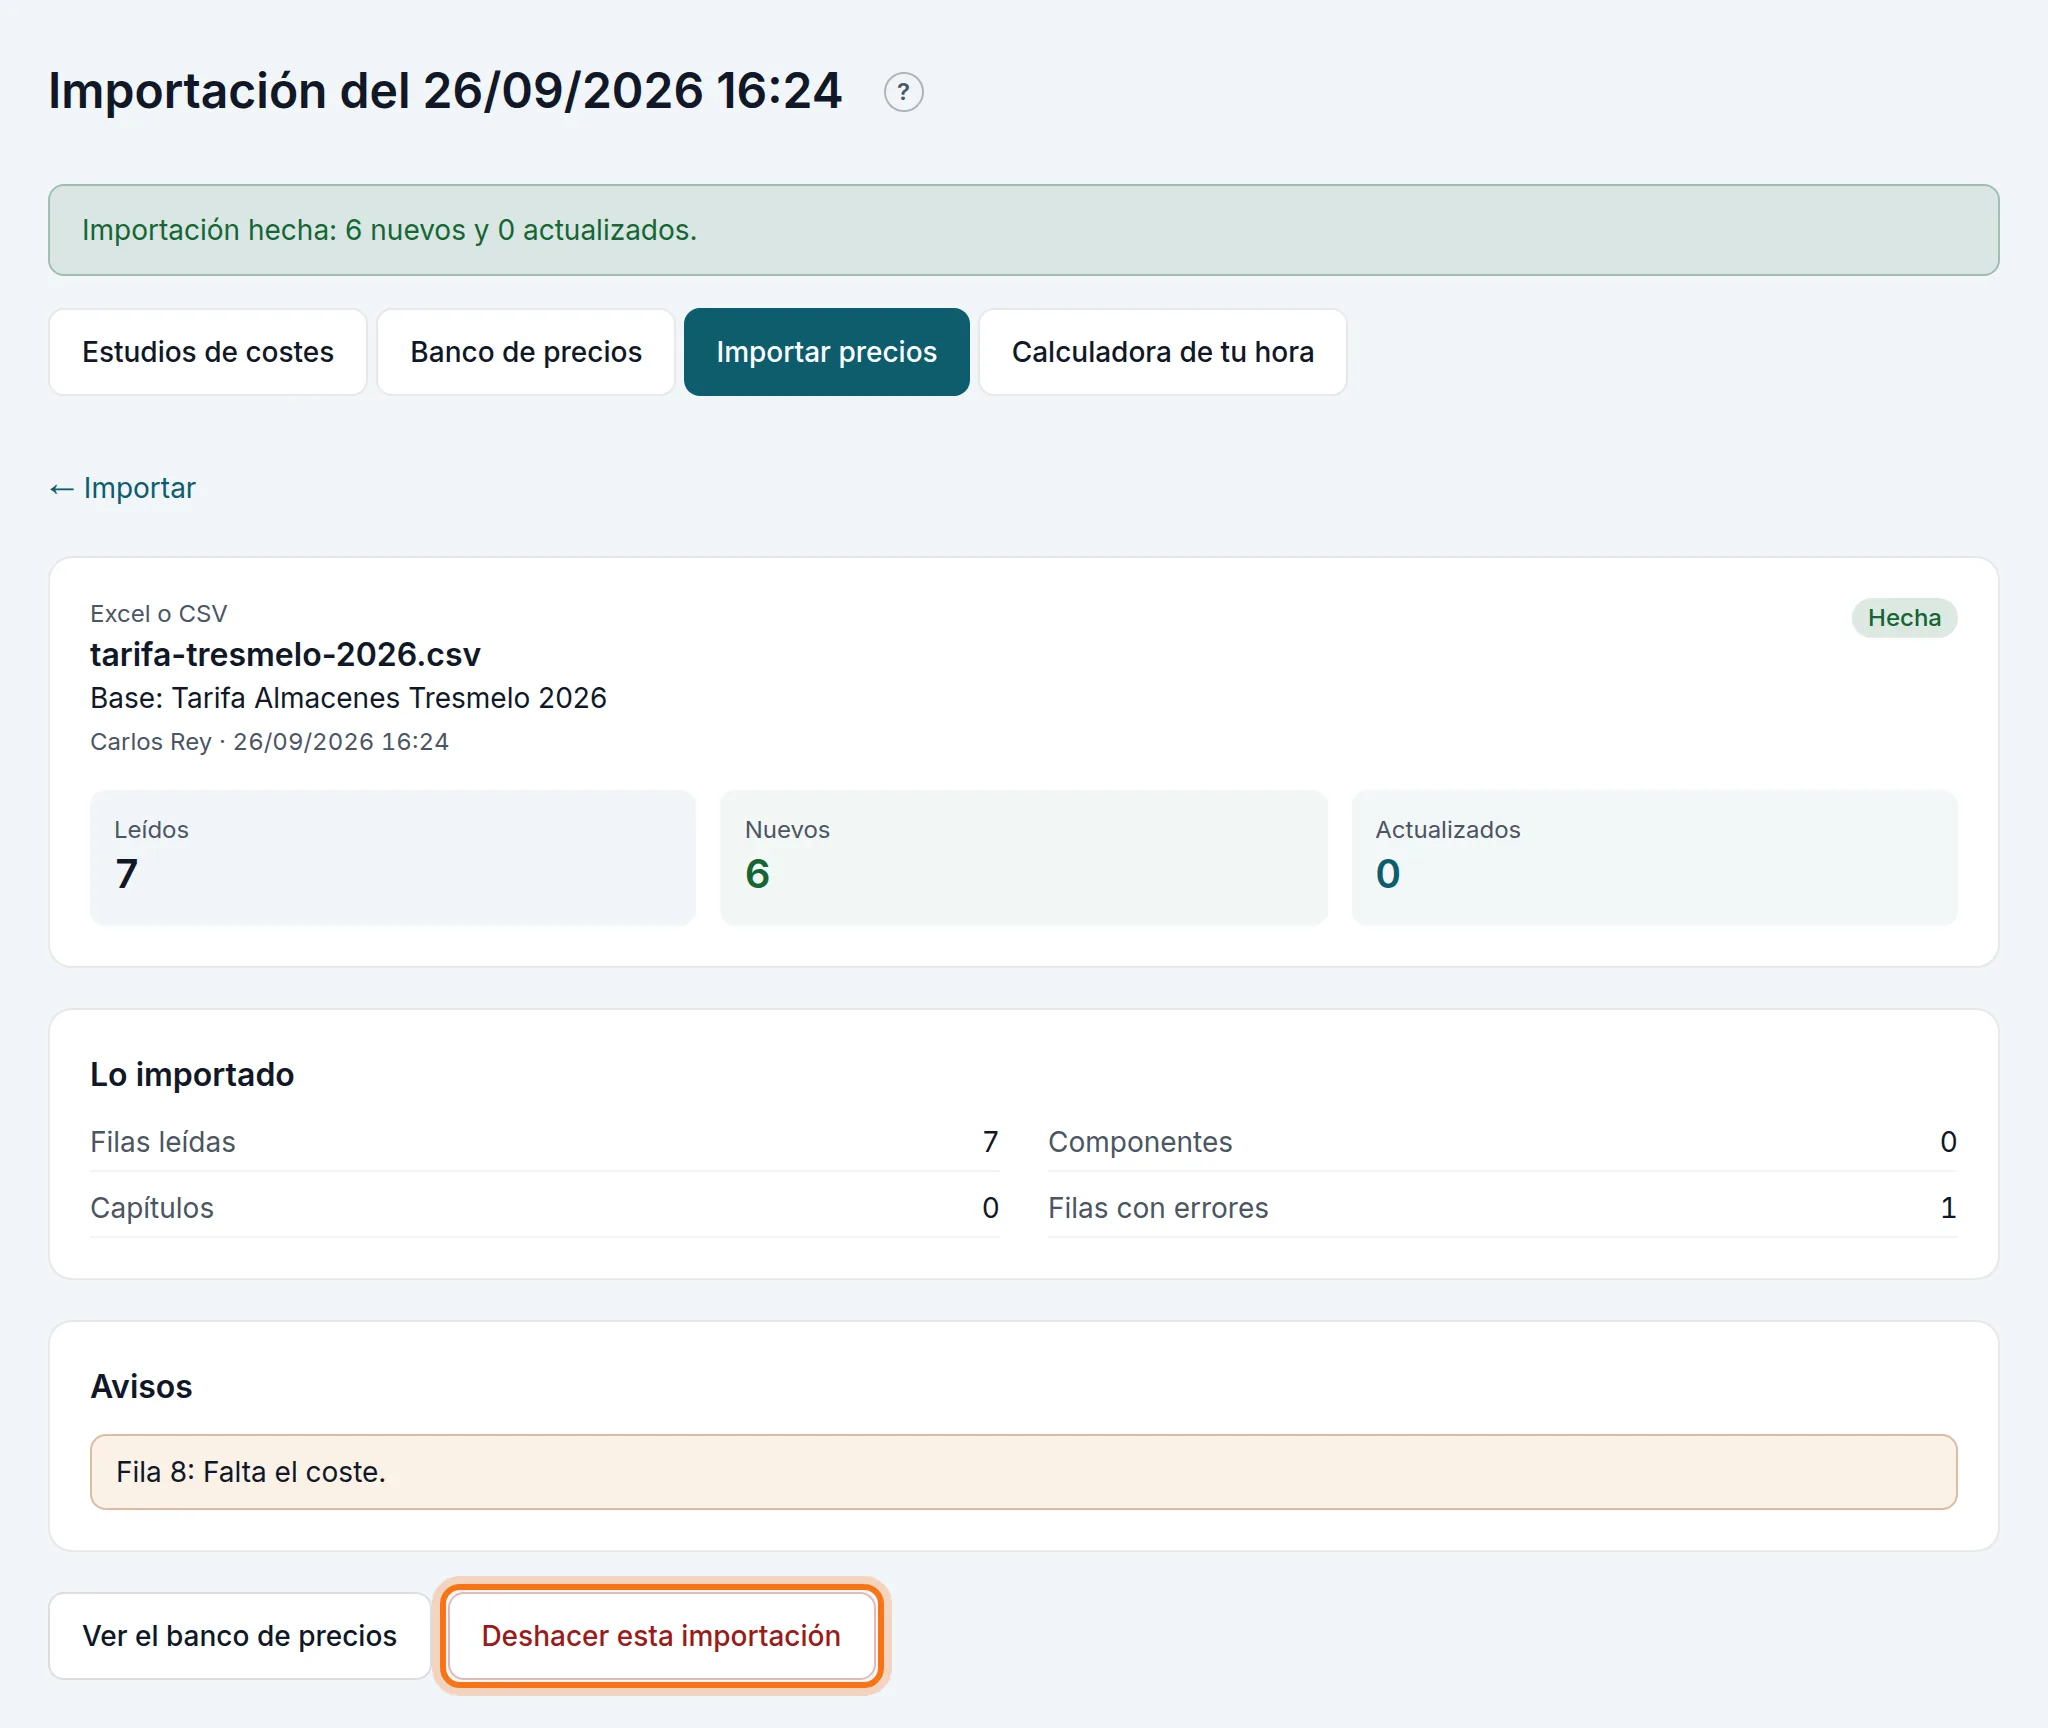Open Calculadora de tu hora tab
Screen dimensions: 2048x1728
[1163, 352]
